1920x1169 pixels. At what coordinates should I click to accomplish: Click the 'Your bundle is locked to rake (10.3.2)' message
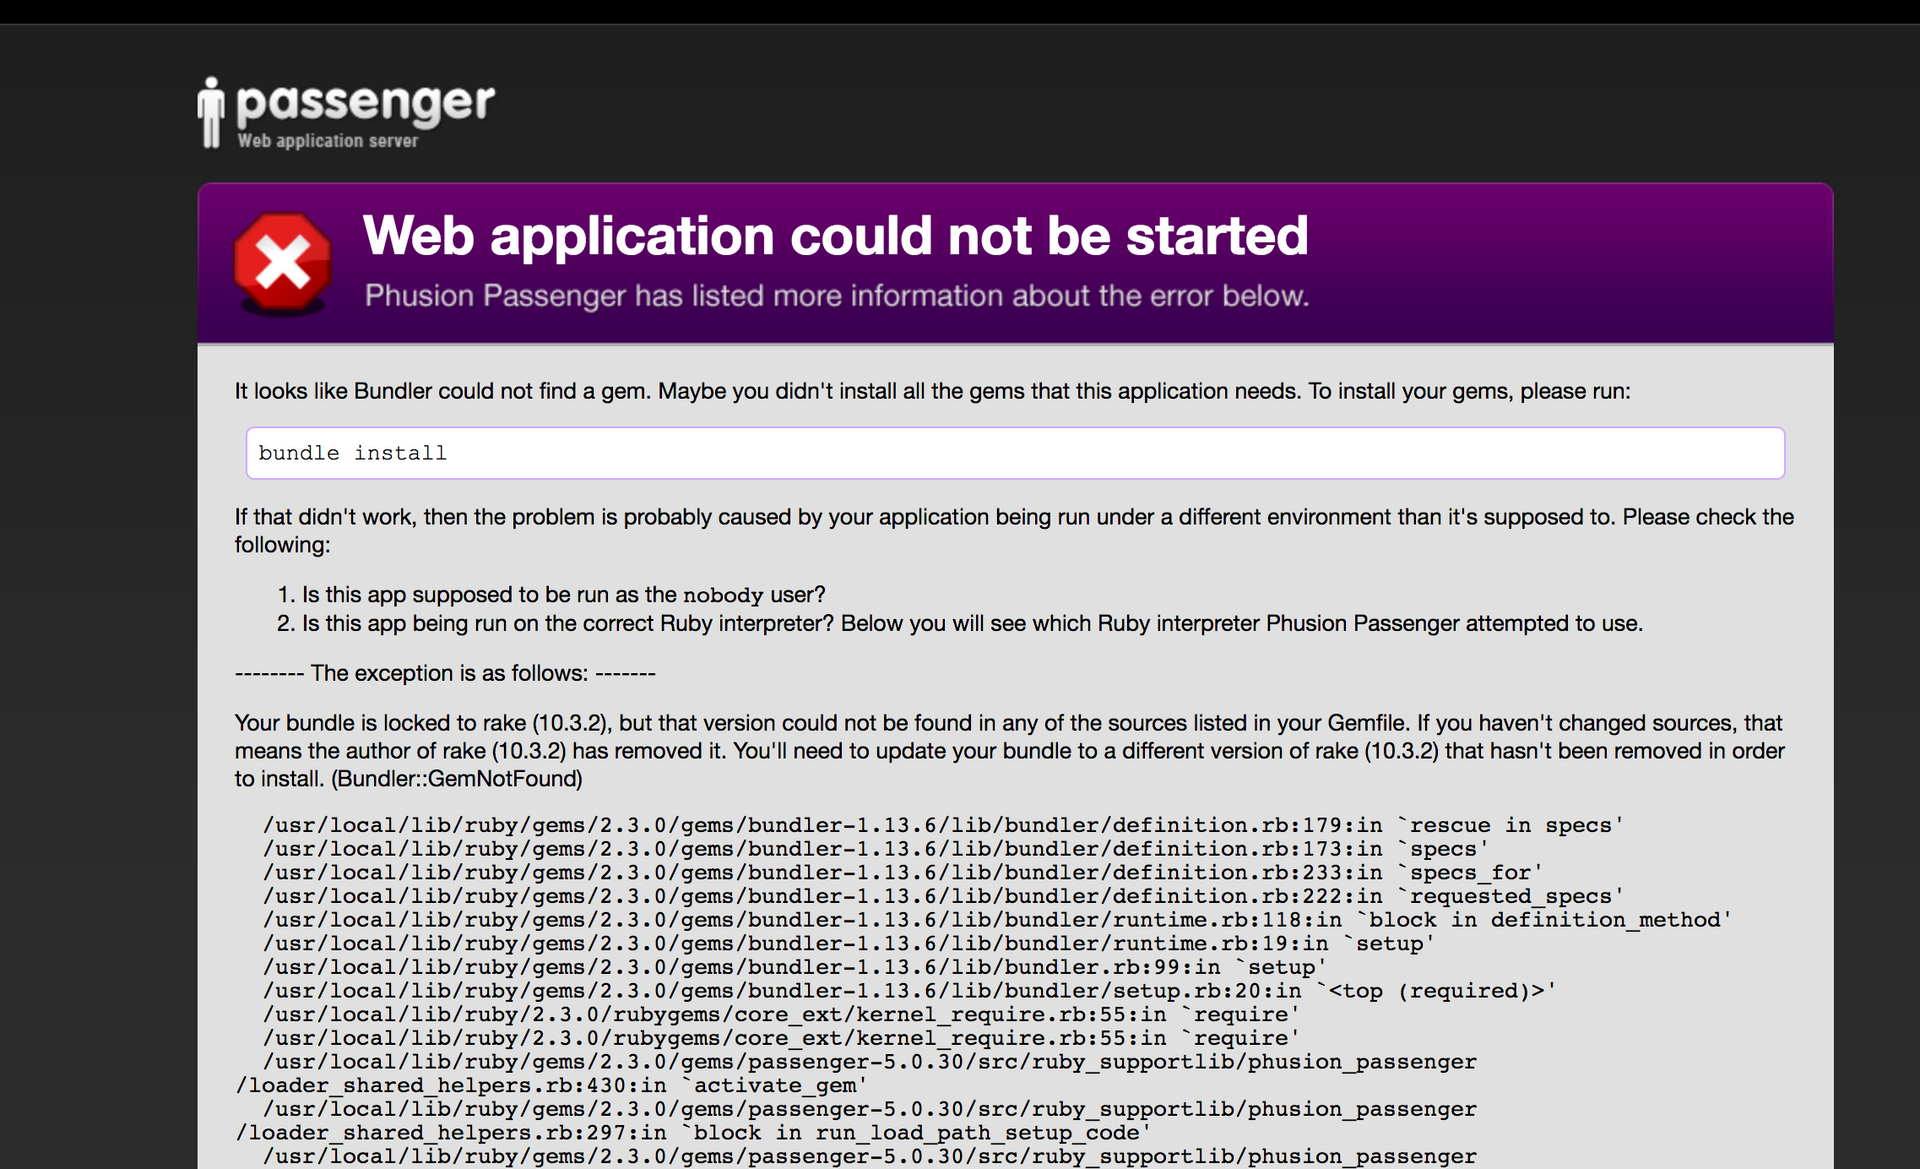[x=1010, y=751]
